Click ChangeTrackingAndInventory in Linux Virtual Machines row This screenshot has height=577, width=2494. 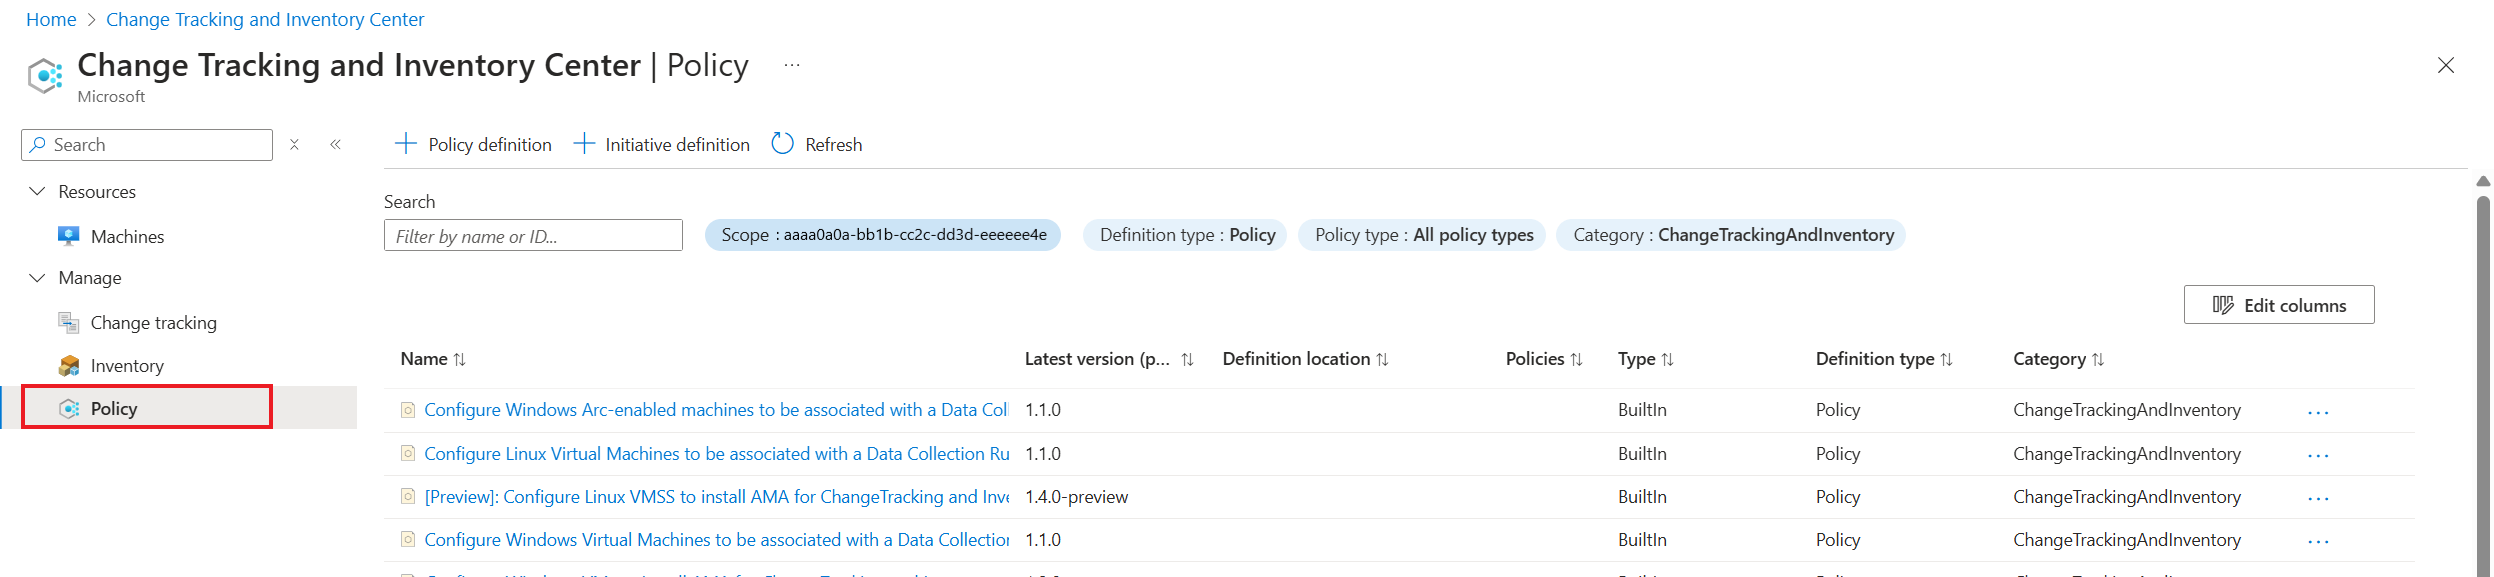click(x=2127, y=454)
